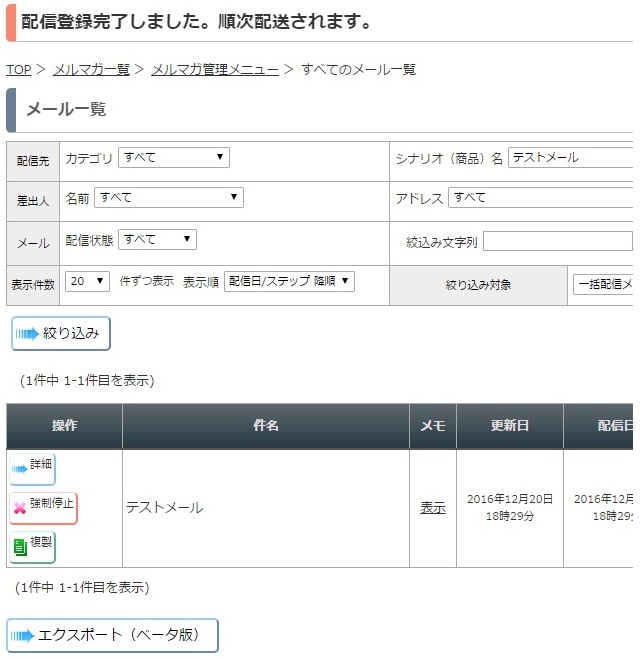This screenshot has width=640, height=659.
Task: Open メルマガ管理メニュー breadcrumb link
Action: pos(215,69)
